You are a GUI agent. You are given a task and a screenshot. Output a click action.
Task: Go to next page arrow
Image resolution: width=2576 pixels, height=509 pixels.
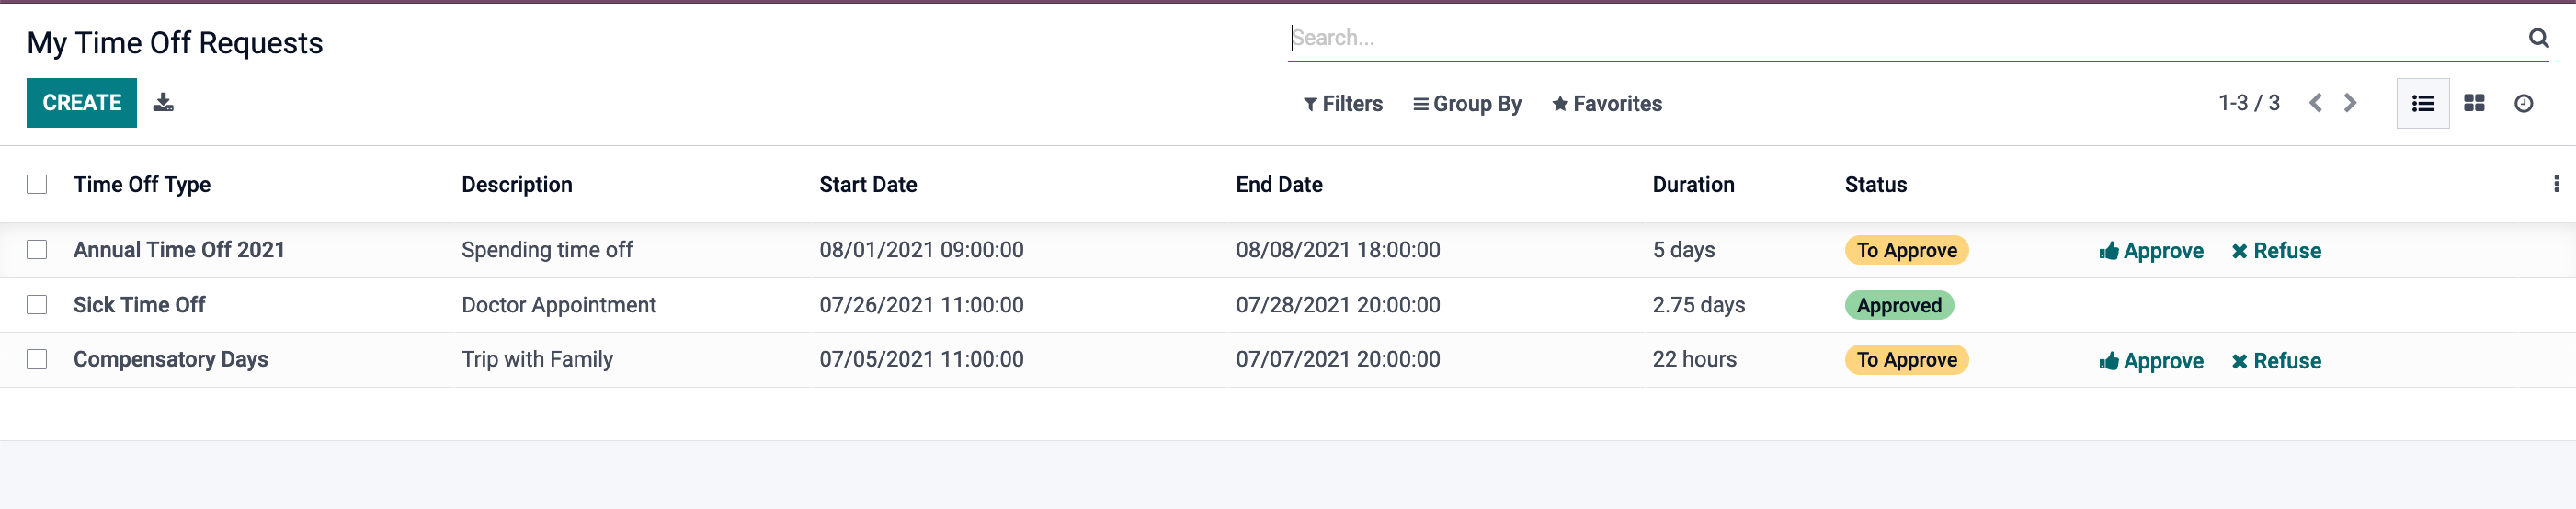pos(2350,103)
